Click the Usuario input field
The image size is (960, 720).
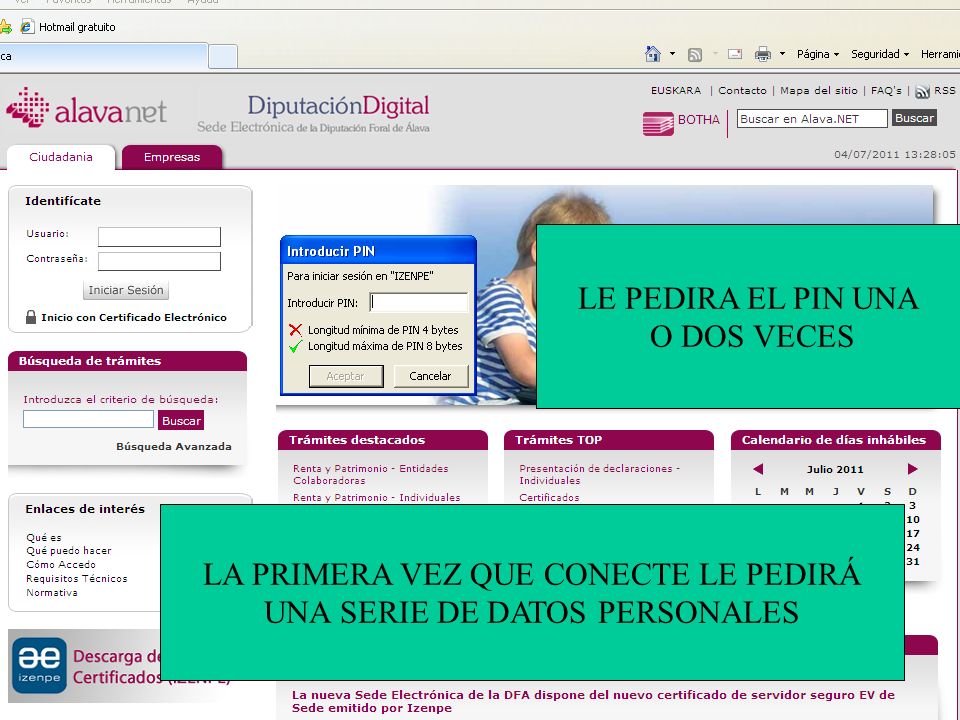point(159,237)
